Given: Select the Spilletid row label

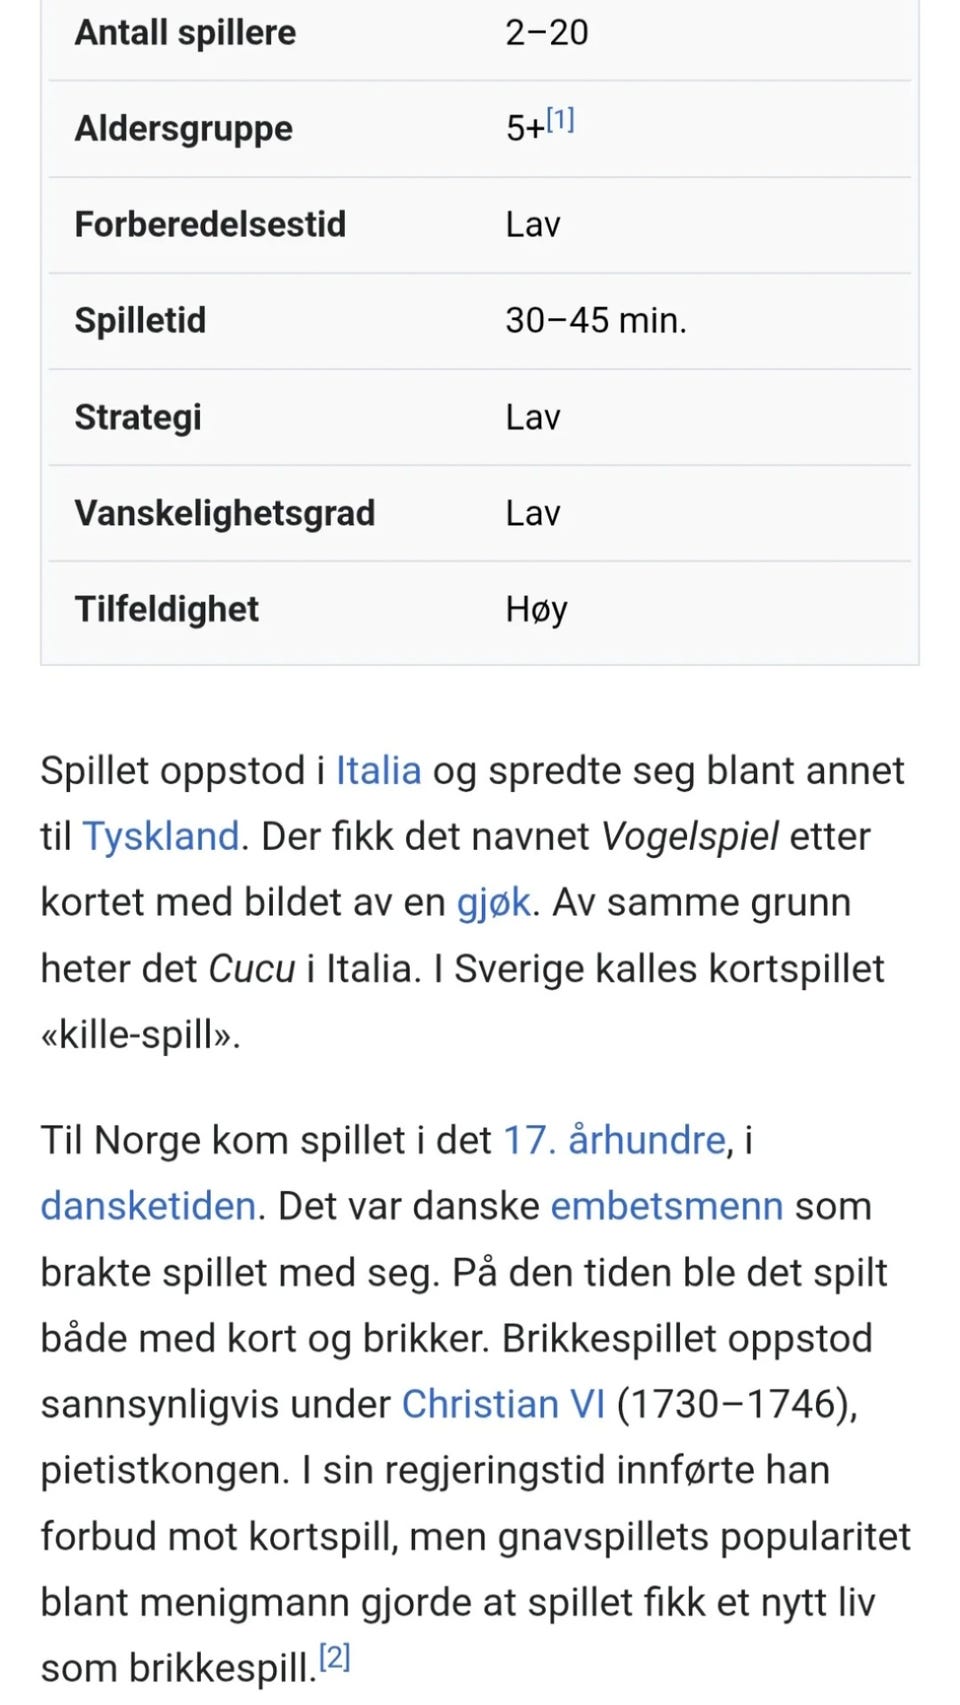Looking at the screenshot, I should (x=140, y=321).
